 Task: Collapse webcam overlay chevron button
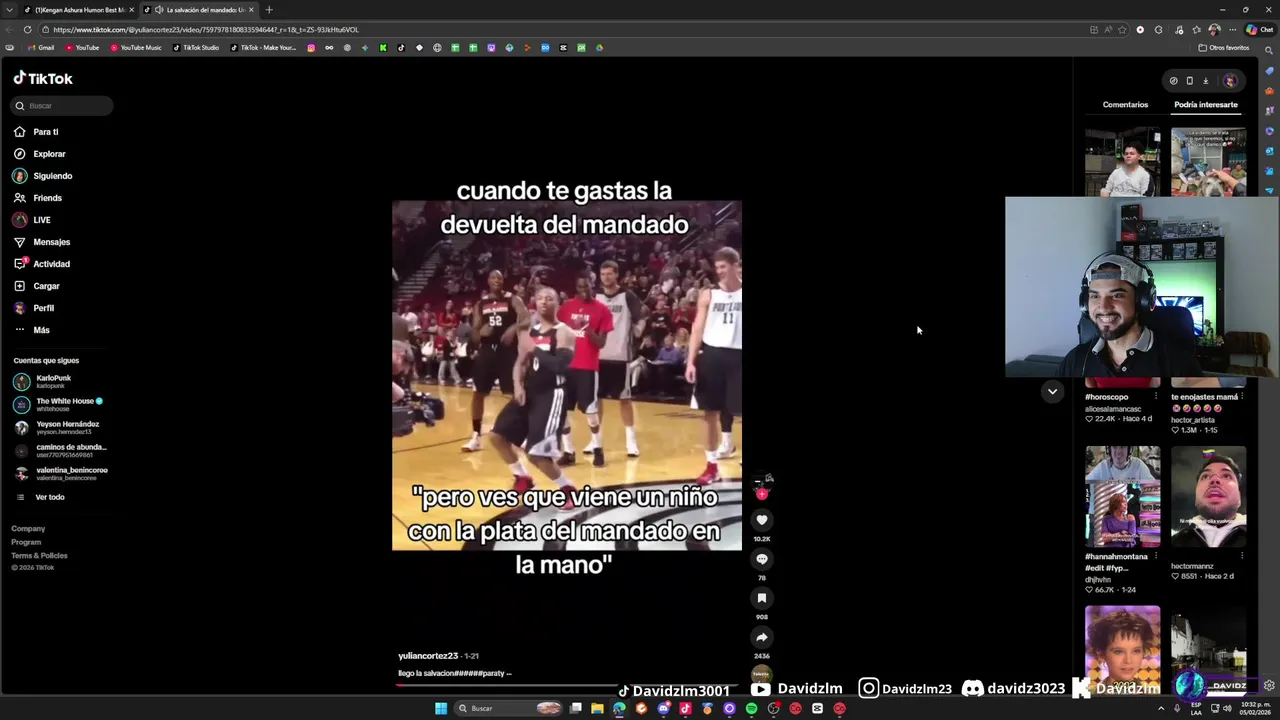pos(1052,392)
